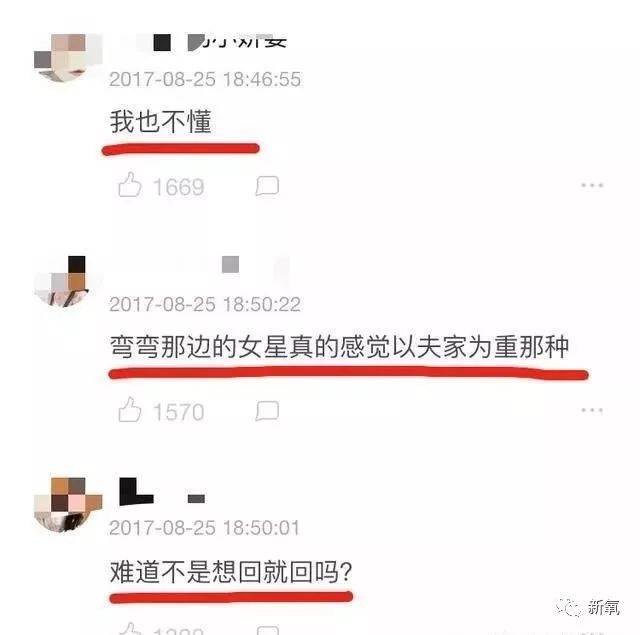The image size is (640, 635).
Task: Open the third commenter's username
Action: [162, 492]
